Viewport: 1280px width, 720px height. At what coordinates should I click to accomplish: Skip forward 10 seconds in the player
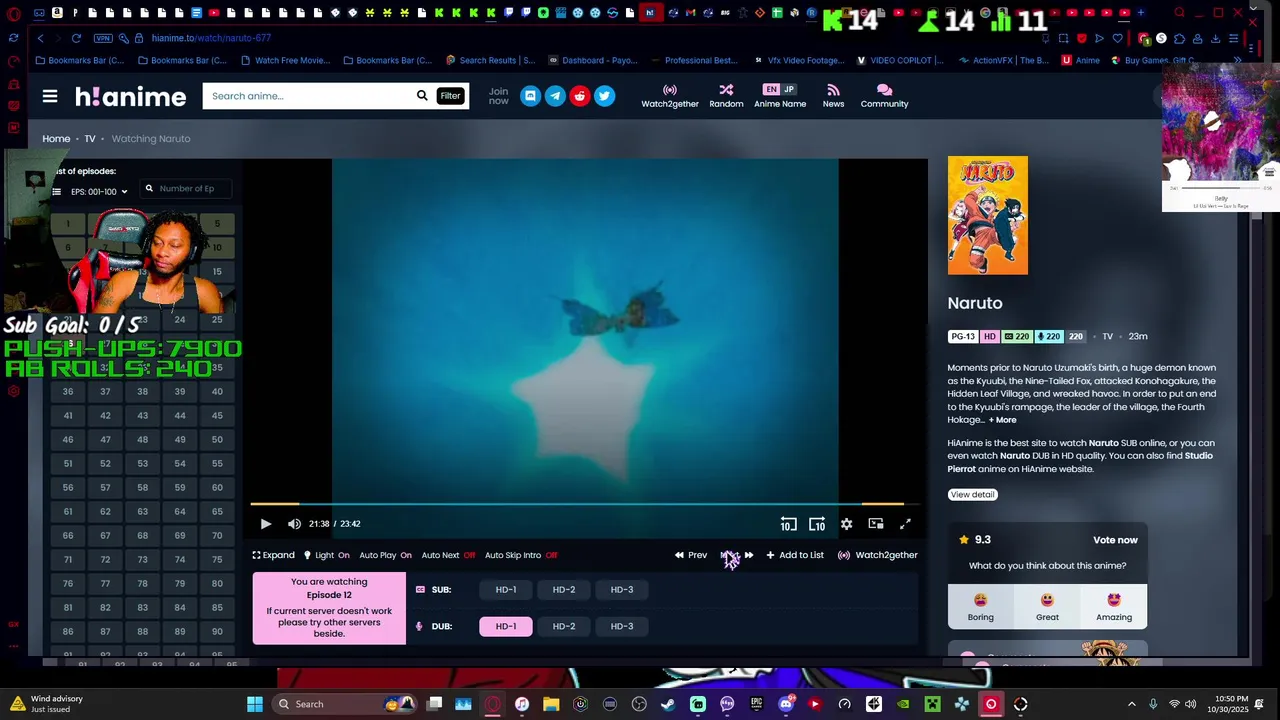coord(817,524)
